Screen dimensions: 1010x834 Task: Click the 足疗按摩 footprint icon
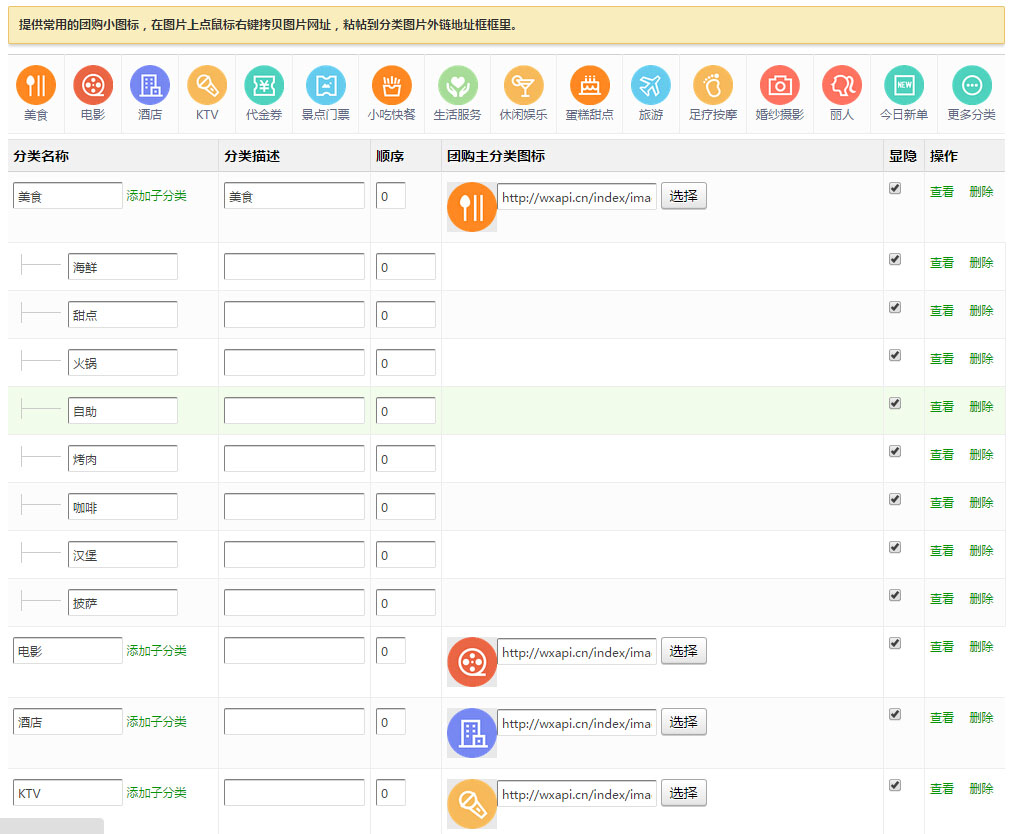pyautogui.click(x=713, y=85)
